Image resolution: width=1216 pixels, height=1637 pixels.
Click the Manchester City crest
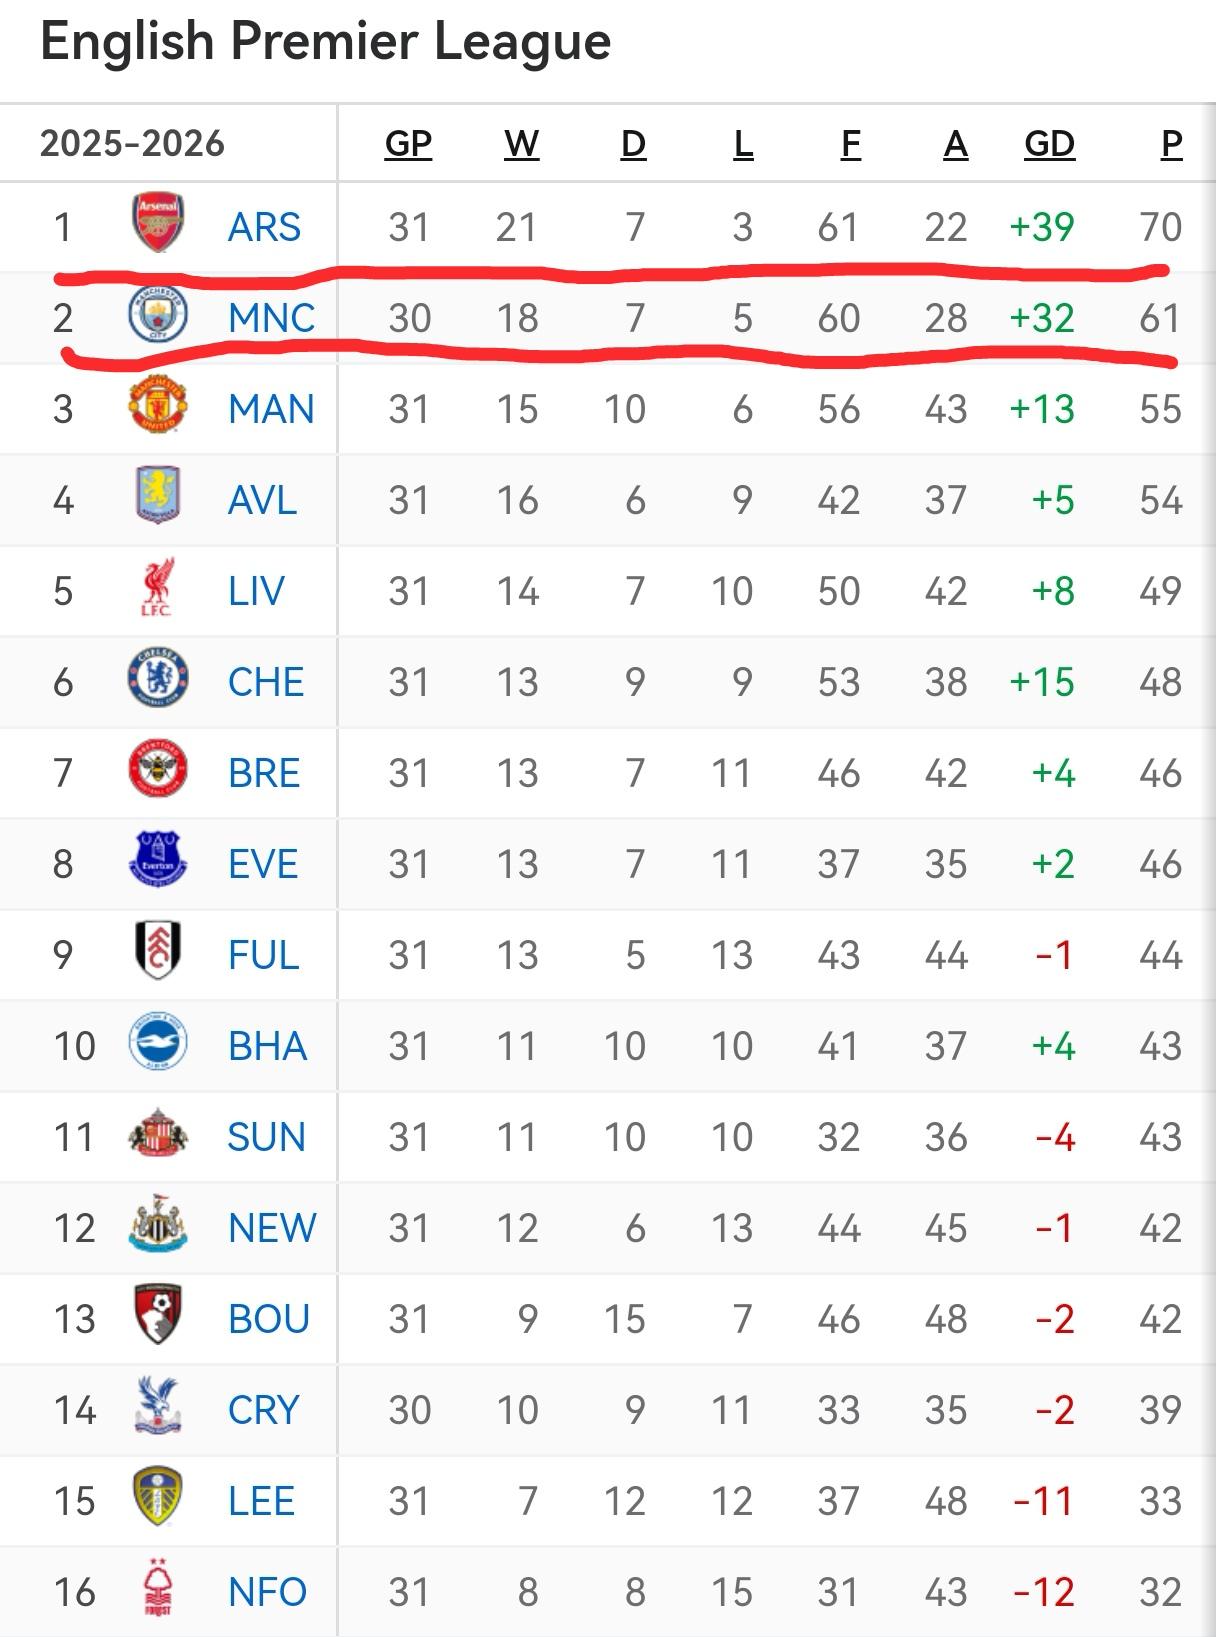click(x=158, y=316)
